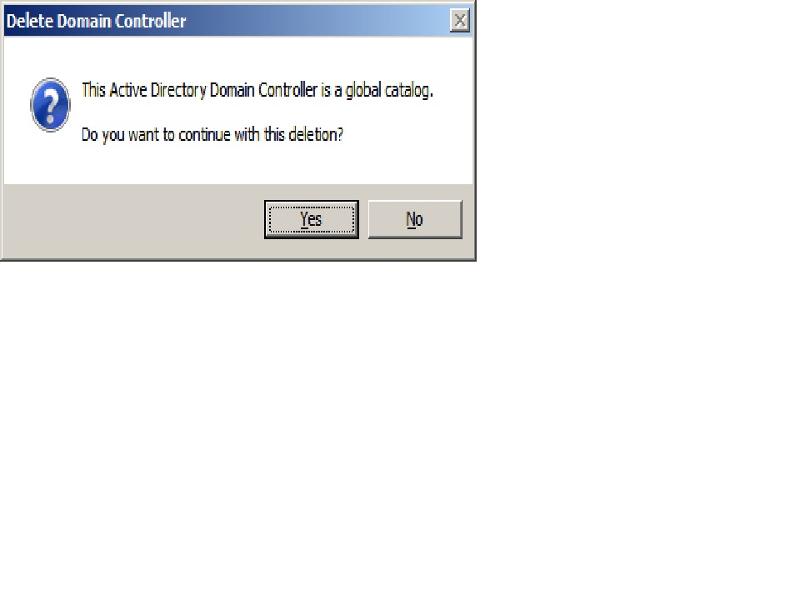Select the Delete Domain Controller title bar
800x600 pixels.
[238, 20]
